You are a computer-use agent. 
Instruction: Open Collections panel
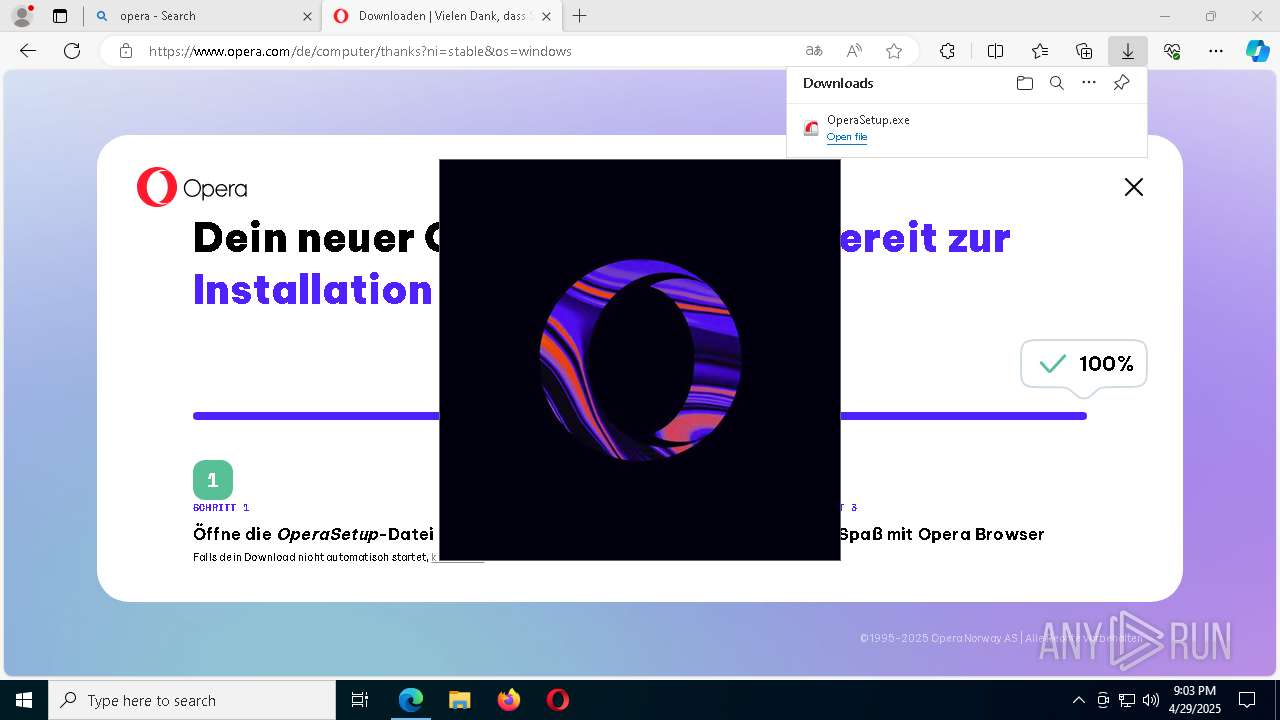pyautogui.click(x=1084, y=51)
